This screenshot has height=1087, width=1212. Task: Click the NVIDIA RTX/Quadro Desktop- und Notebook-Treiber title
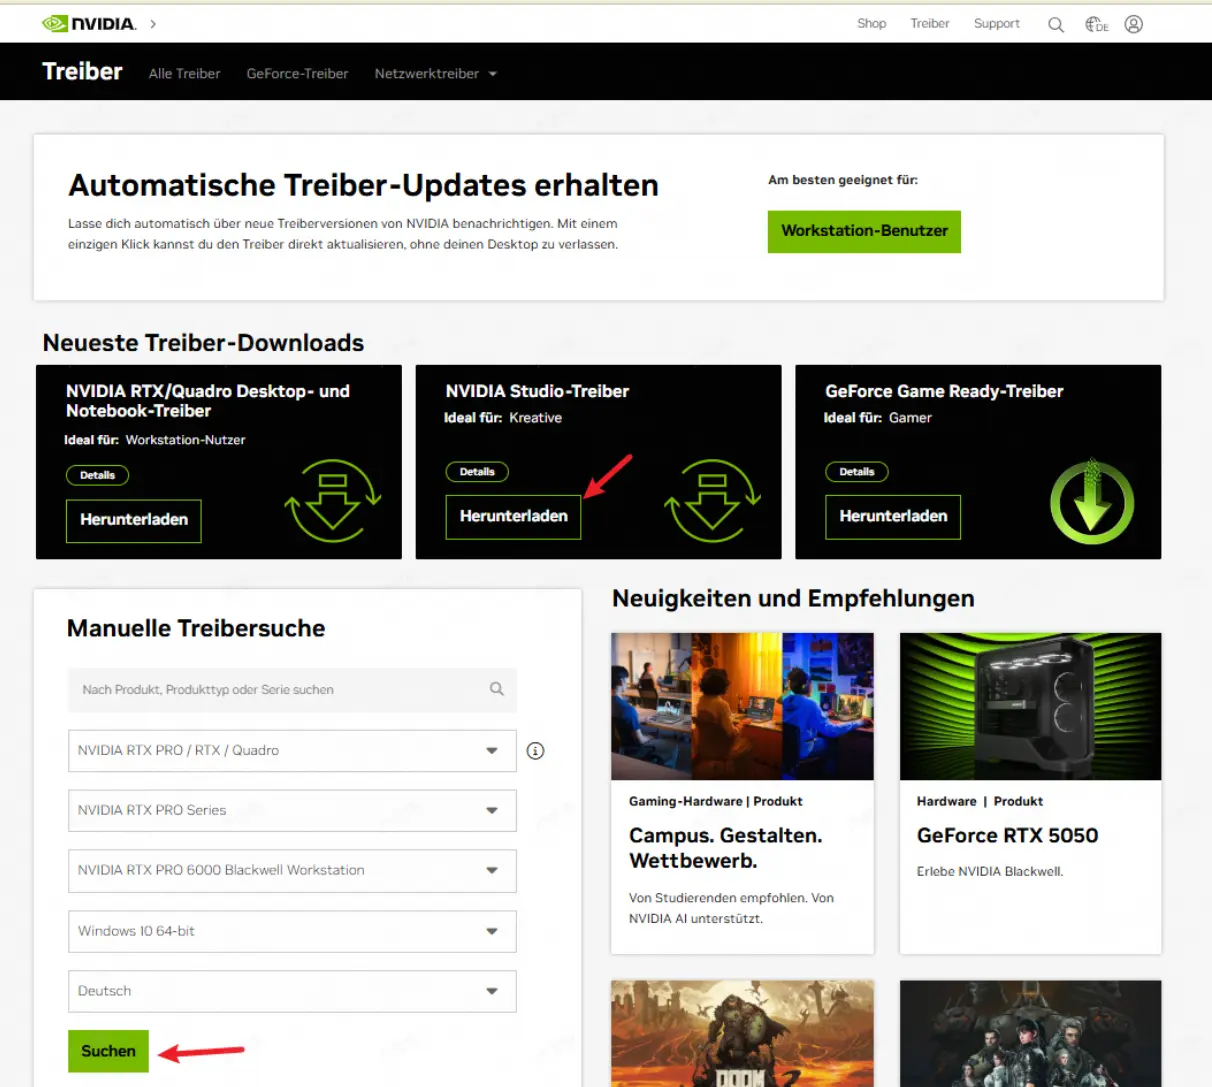click(208, 401)
